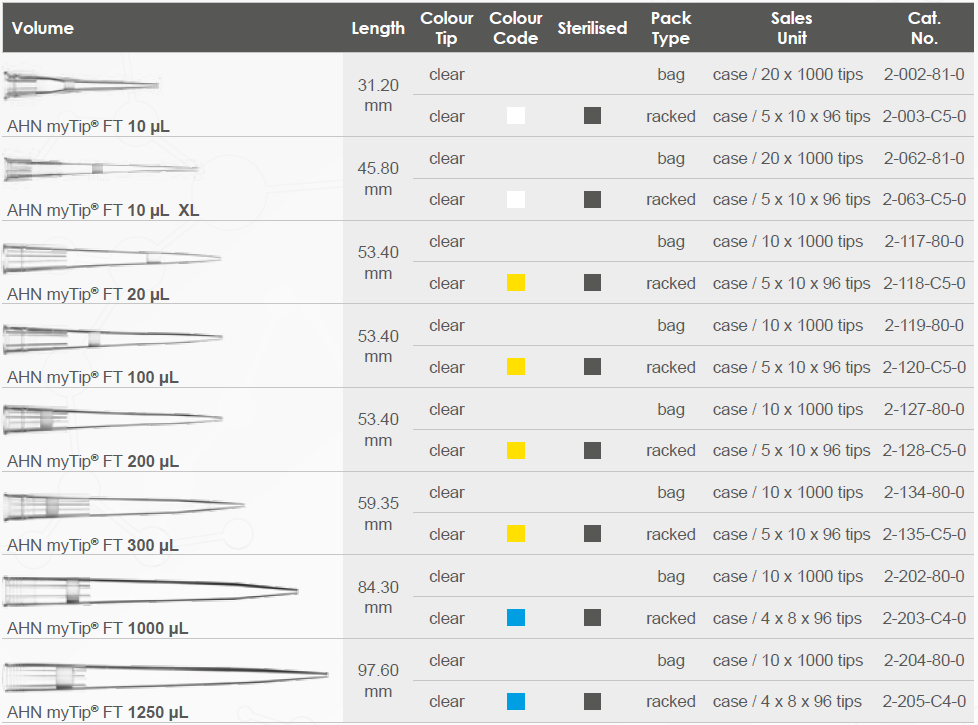The height and width of the screenshot is (725, 978).
Task: Click the "Colour Code" column header
Action: [x=516, y=28]
